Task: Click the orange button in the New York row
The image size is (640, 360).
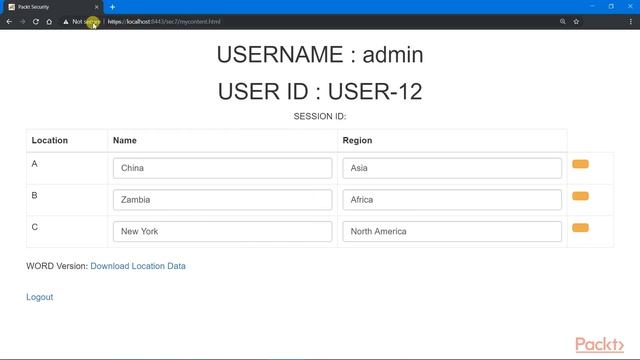Action: pyautogui.click(x=580, y=228)
